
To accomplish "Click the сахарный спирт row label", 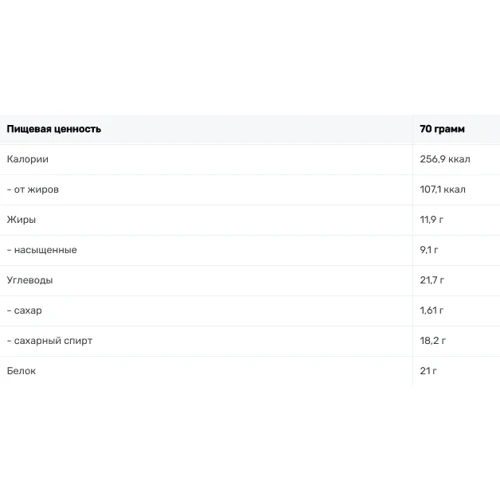I will tap(50, 341).
